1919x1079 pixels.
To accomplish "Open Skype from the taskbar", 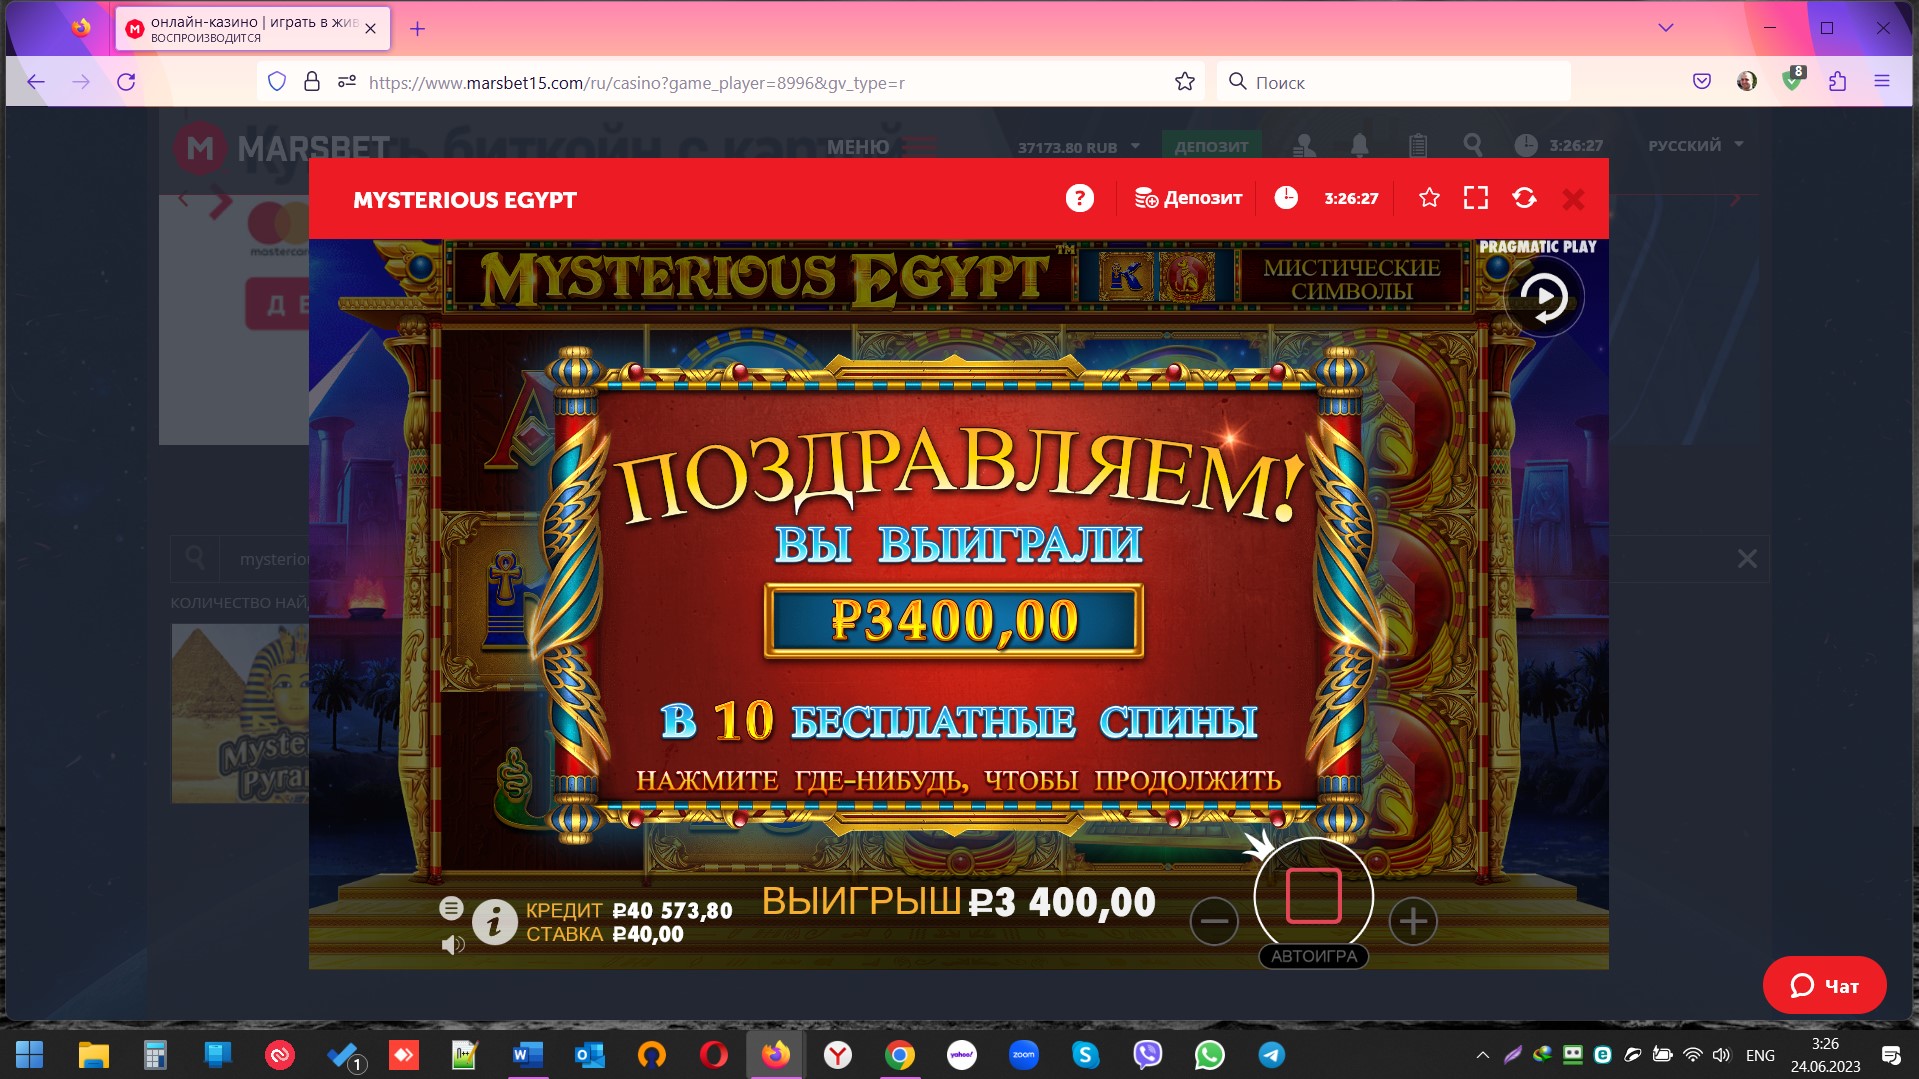I will 1086,1054.
